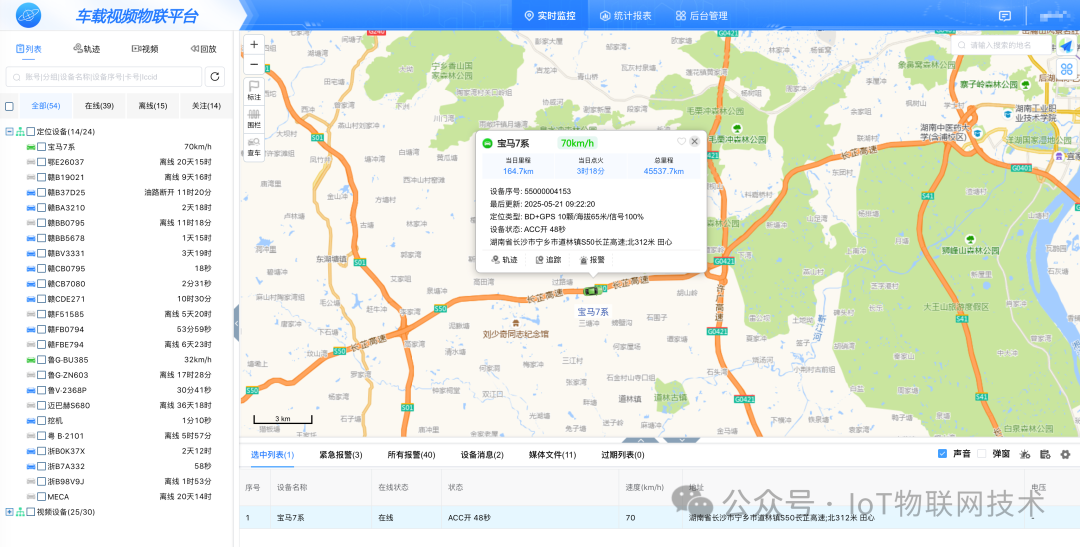Click green car icon for 鲁G-BU385
Image resolution: width=1080 pixels, height=547 pixels.
click(x=31, y=360)
